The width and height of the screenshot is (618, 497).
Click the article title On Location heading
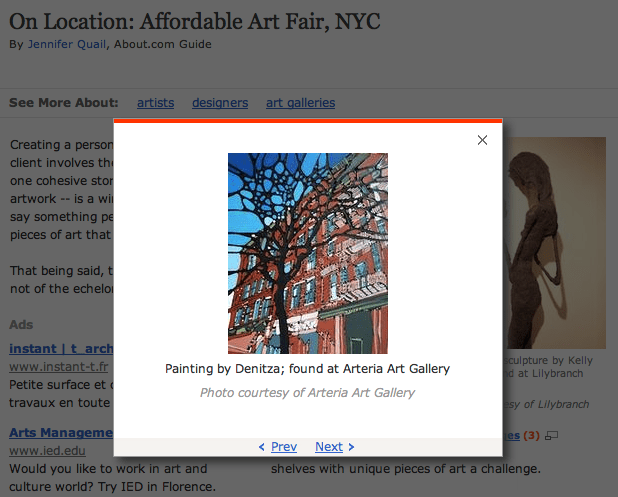coord(195,21)
